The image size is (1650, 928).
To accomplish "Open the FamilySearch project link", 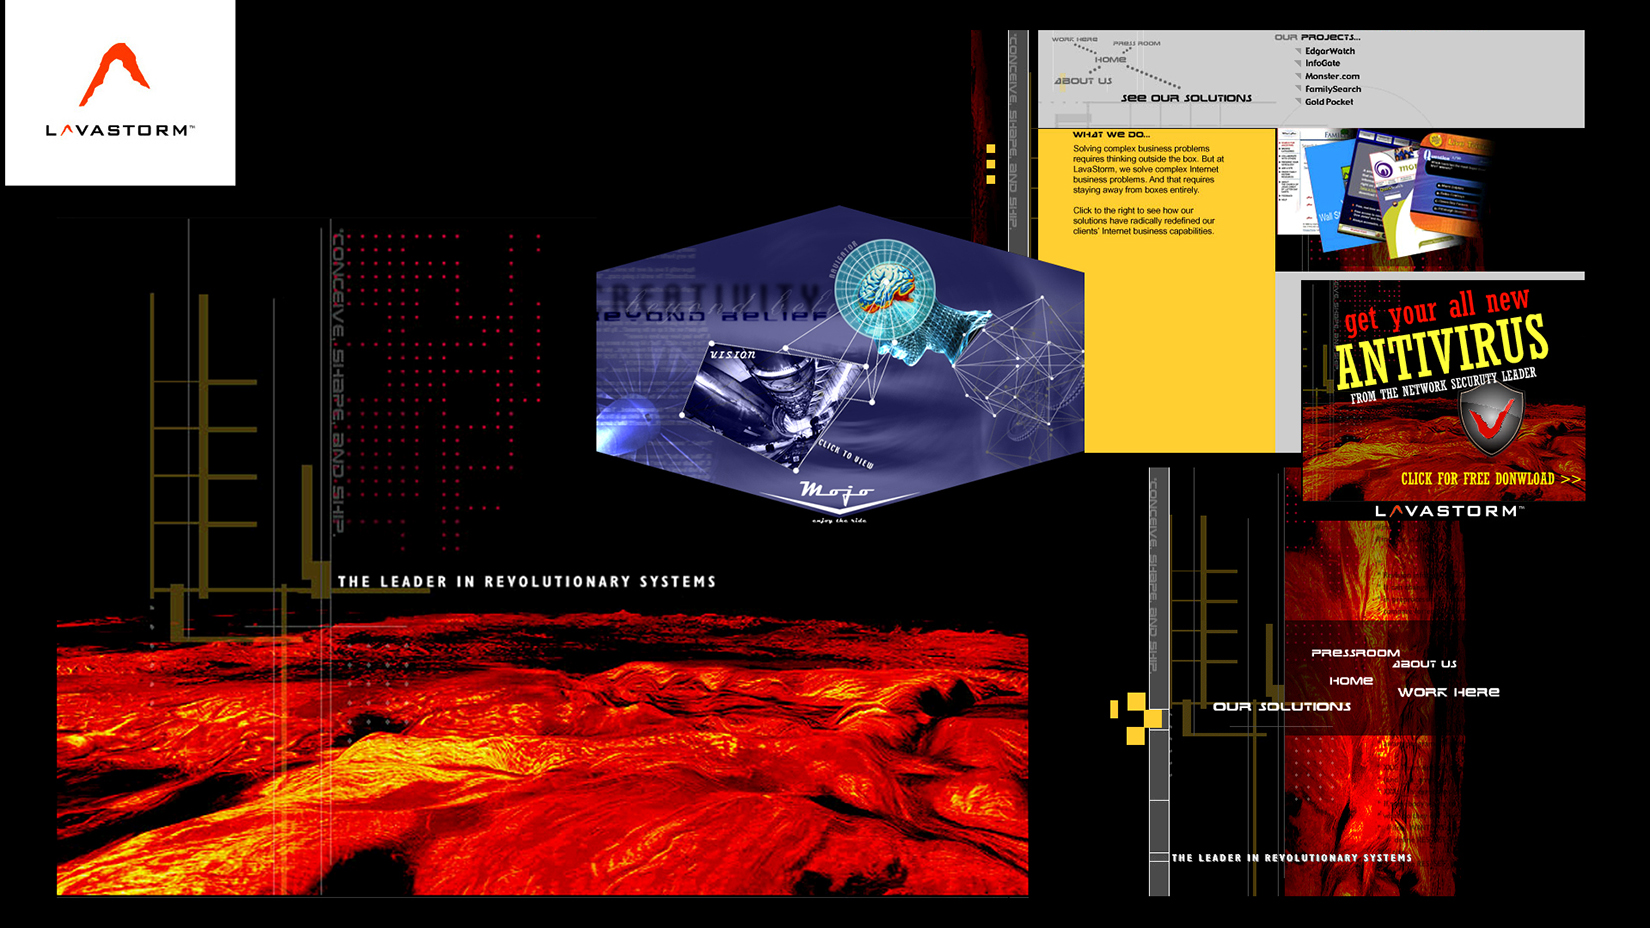I will 1333,89.
